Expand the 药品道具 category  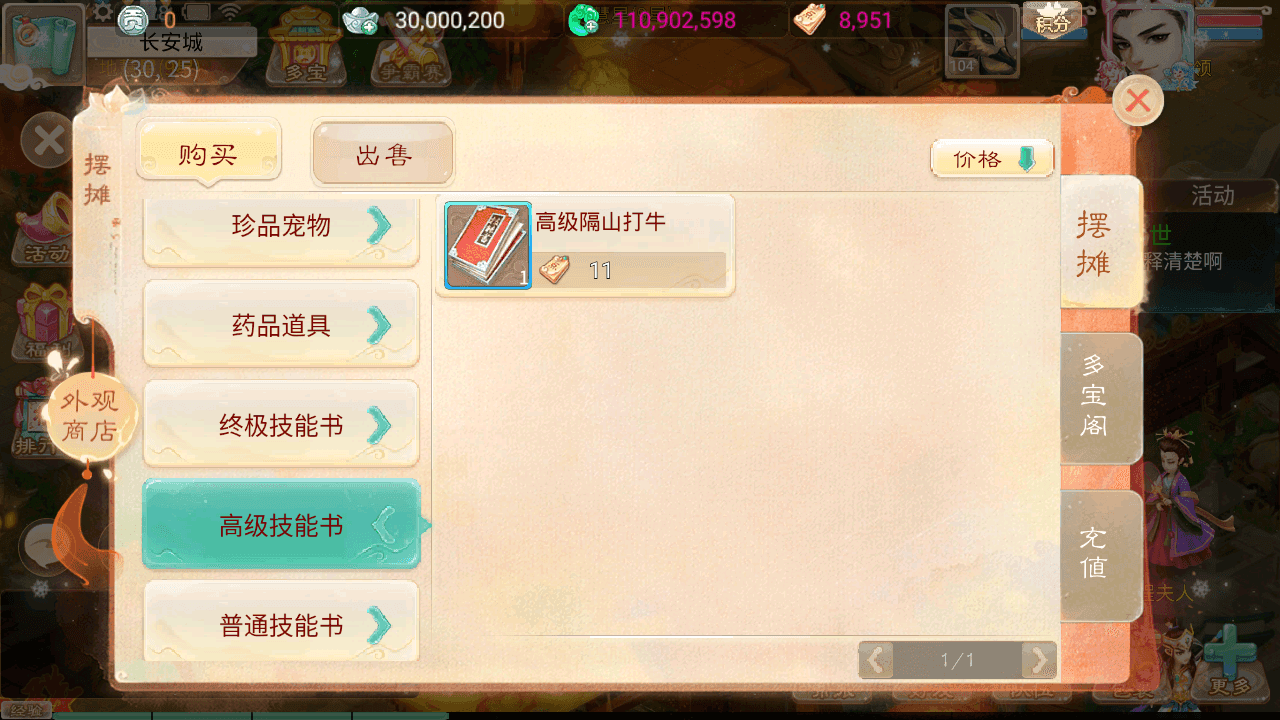coord(281,324)
